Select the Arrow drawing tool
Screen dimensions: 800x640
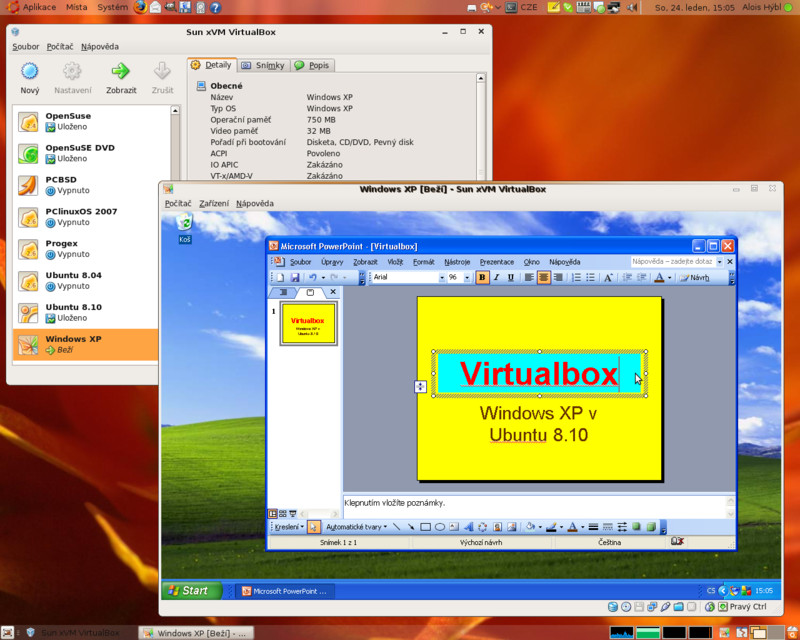pos(411,527)
